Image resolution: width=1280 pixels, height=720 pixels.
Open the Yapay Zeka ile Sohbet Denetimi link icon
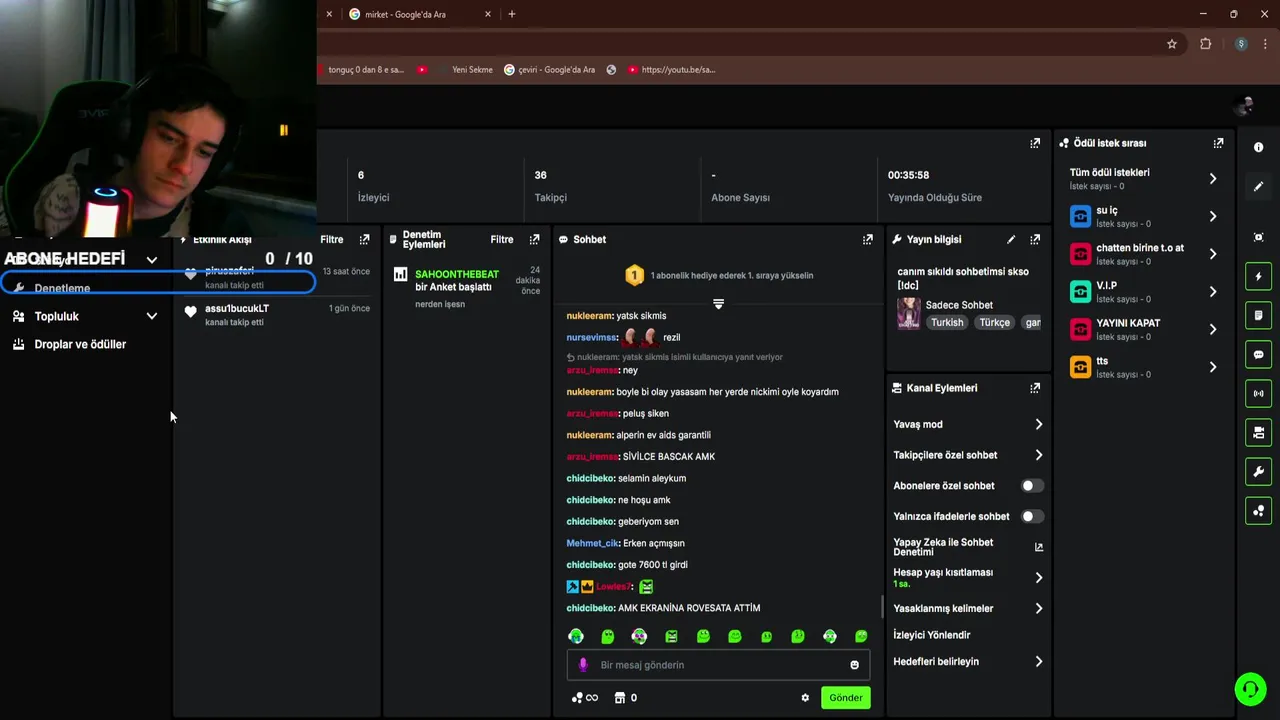(1039, 547)
